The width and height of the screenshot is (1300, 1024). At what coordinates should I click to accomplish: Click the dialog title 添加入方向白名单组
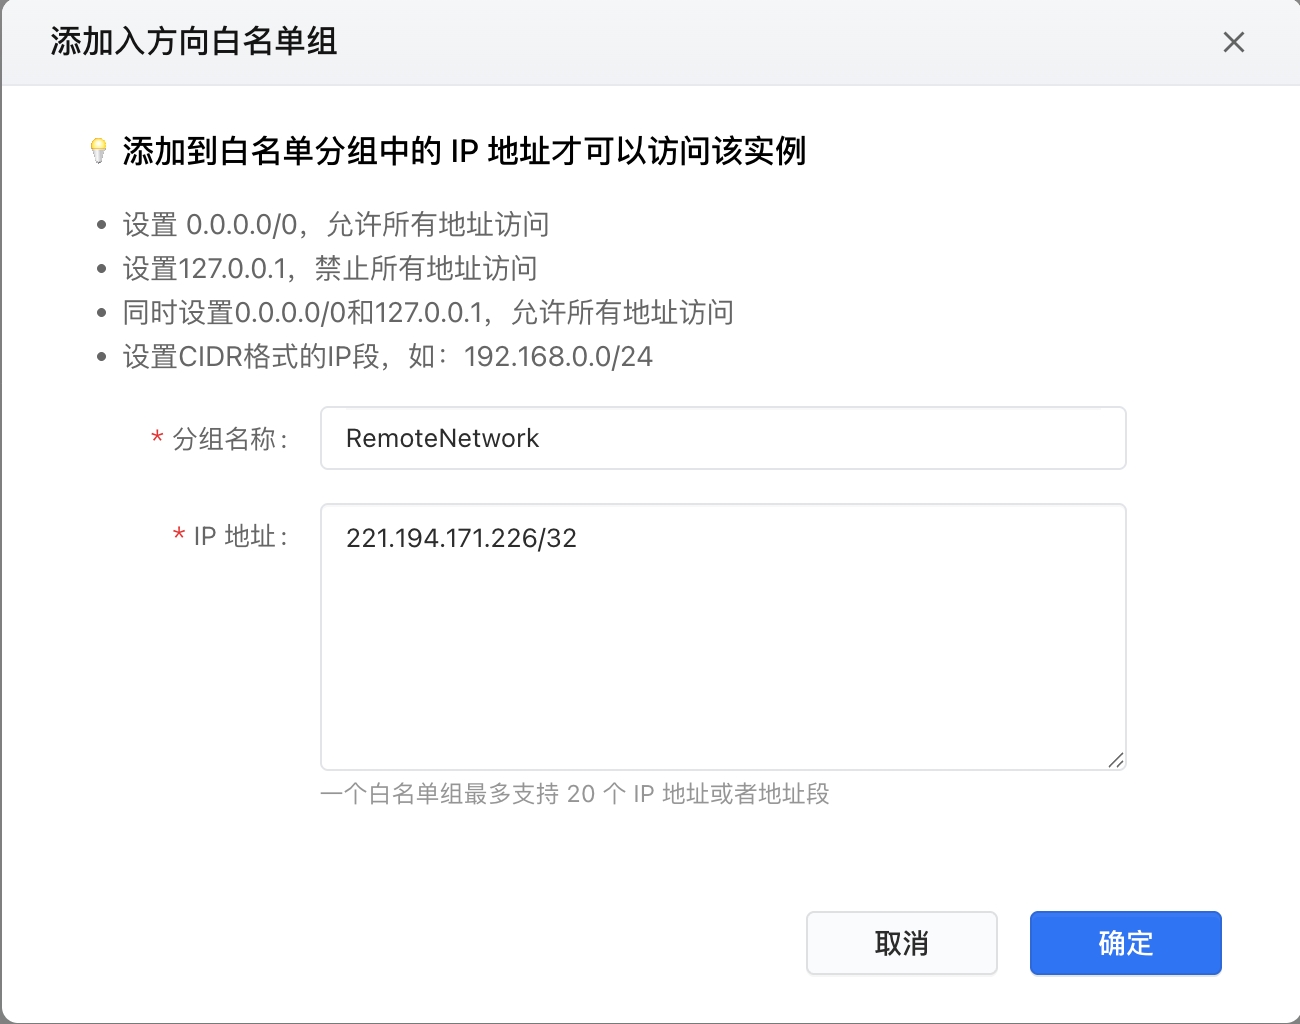point(194,42)
